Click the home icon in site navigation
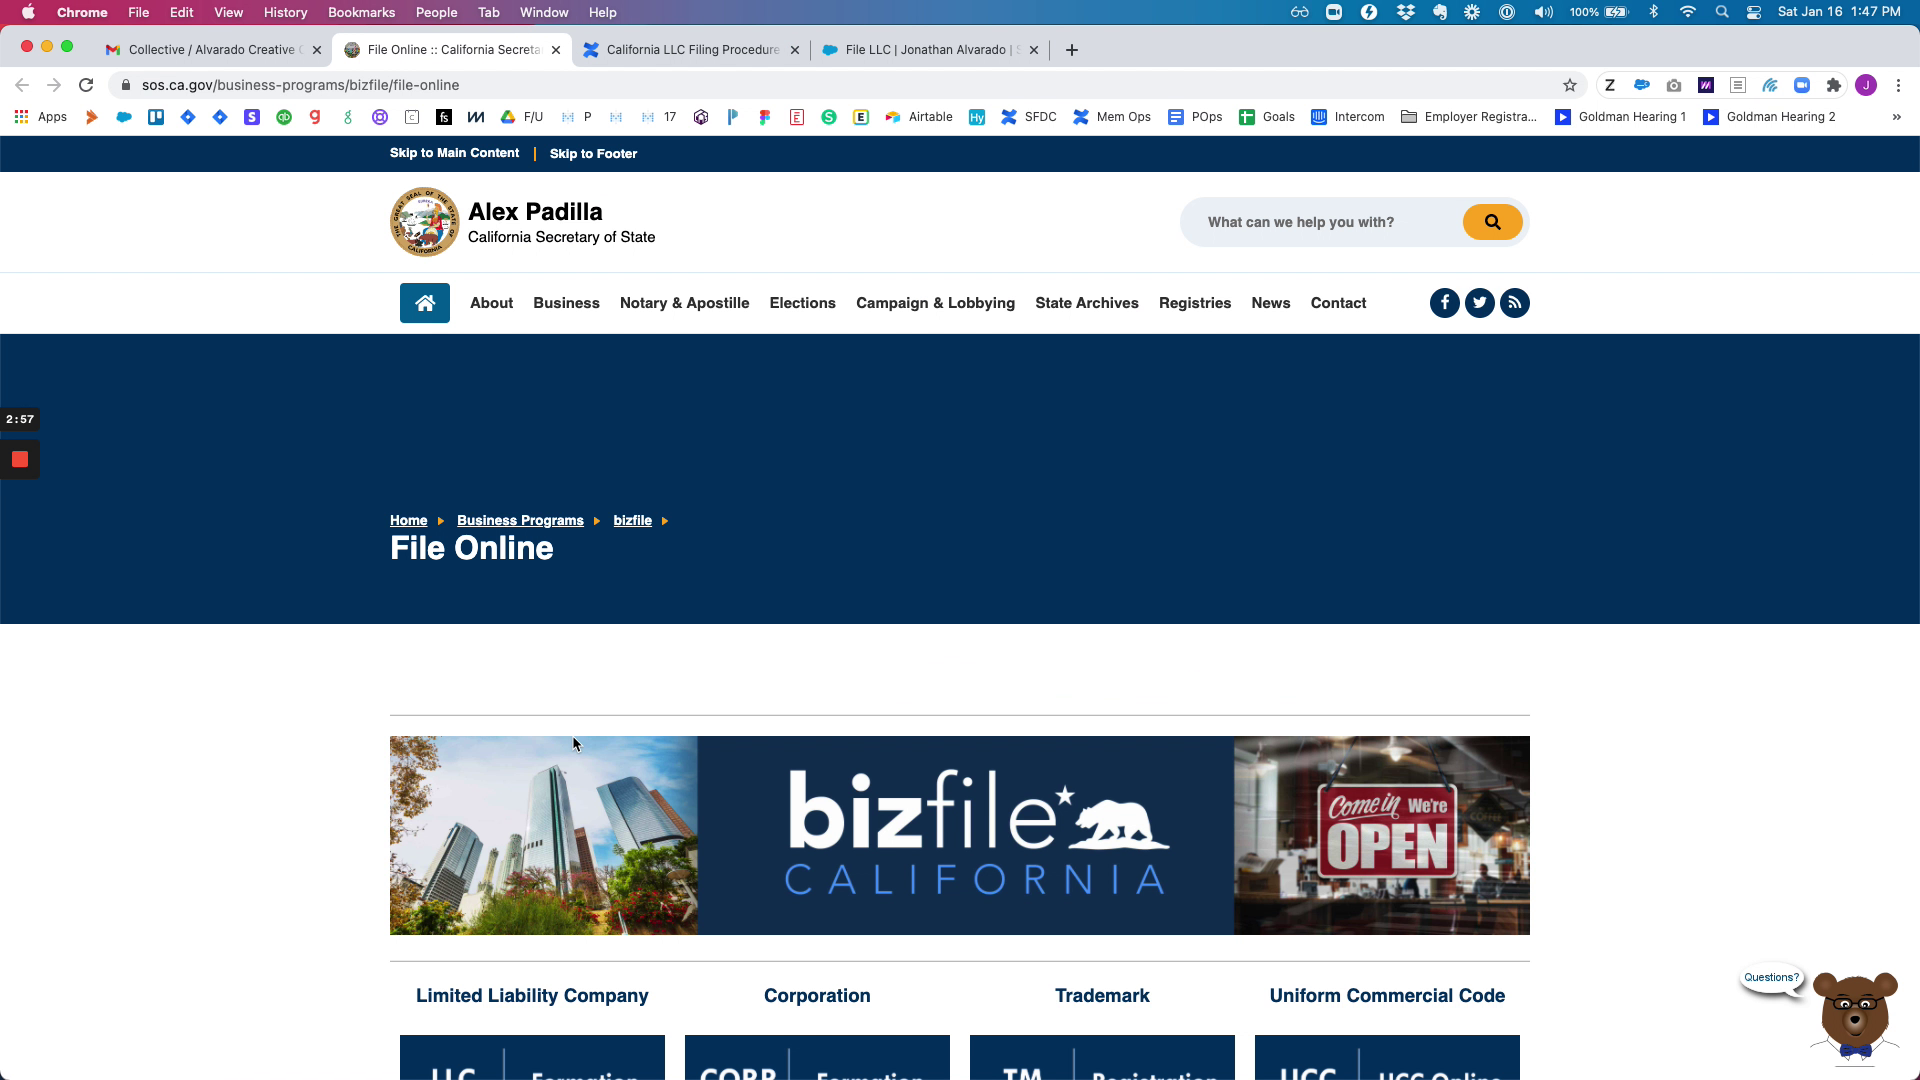Image resolution: width=1920 pixels, height=1080 pixels. 425,303
